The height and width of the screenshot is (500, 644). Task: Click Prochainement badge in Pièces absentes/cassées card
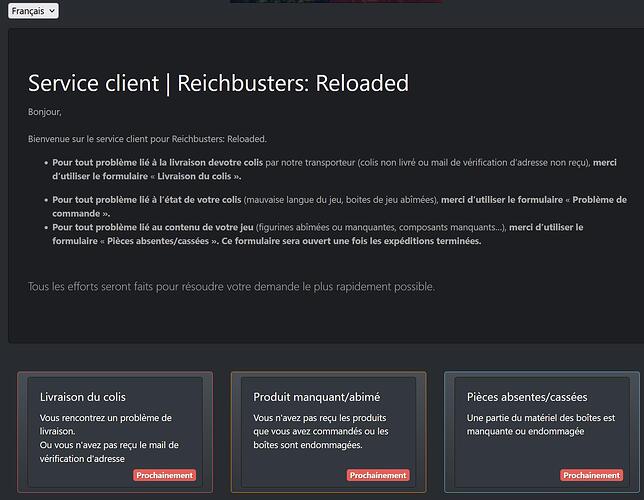[591, 475]
